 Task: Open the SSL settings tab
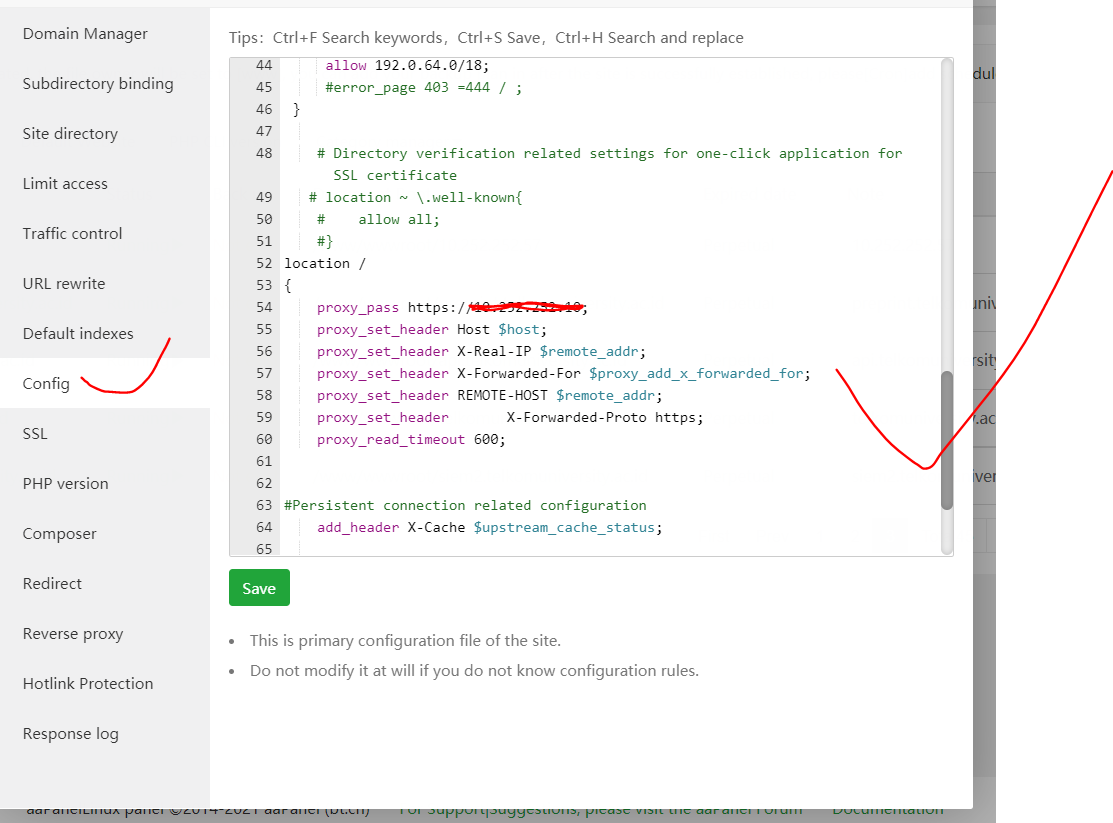[x=35, y=434]
